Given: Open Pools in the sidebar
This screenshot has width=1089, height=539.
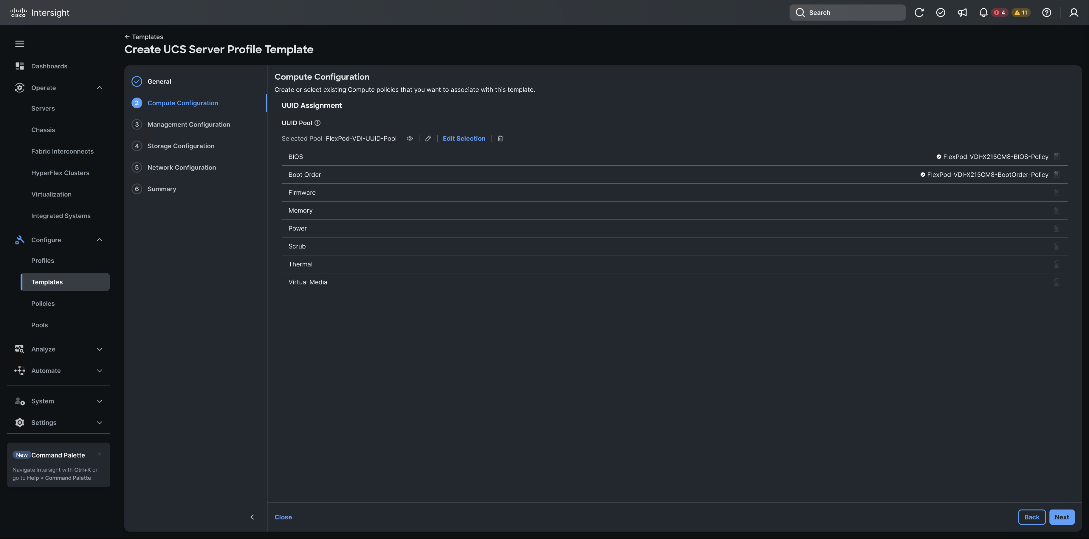Looking at the screenshot, I should [40, 325].
